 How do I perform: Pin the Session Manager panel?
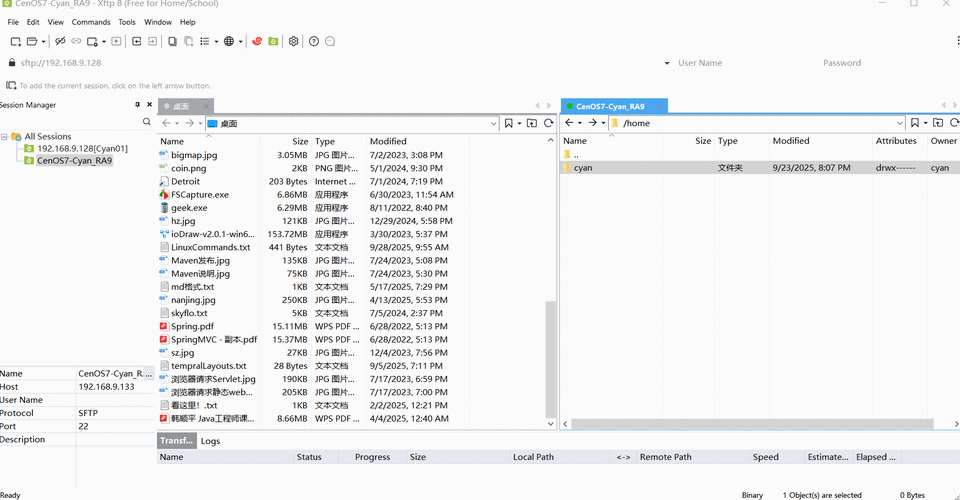(x=138, y=105)
